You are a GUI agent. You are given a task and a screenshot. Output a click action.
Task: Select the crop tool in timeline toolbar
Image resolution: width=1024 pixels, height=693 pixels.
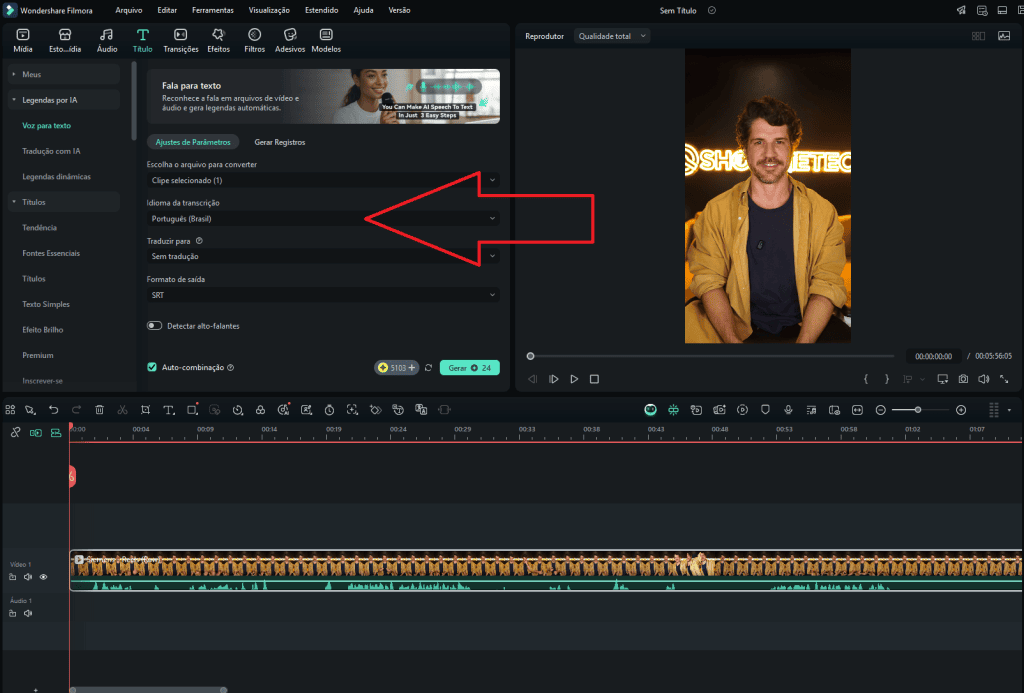(x=145, y=410)
